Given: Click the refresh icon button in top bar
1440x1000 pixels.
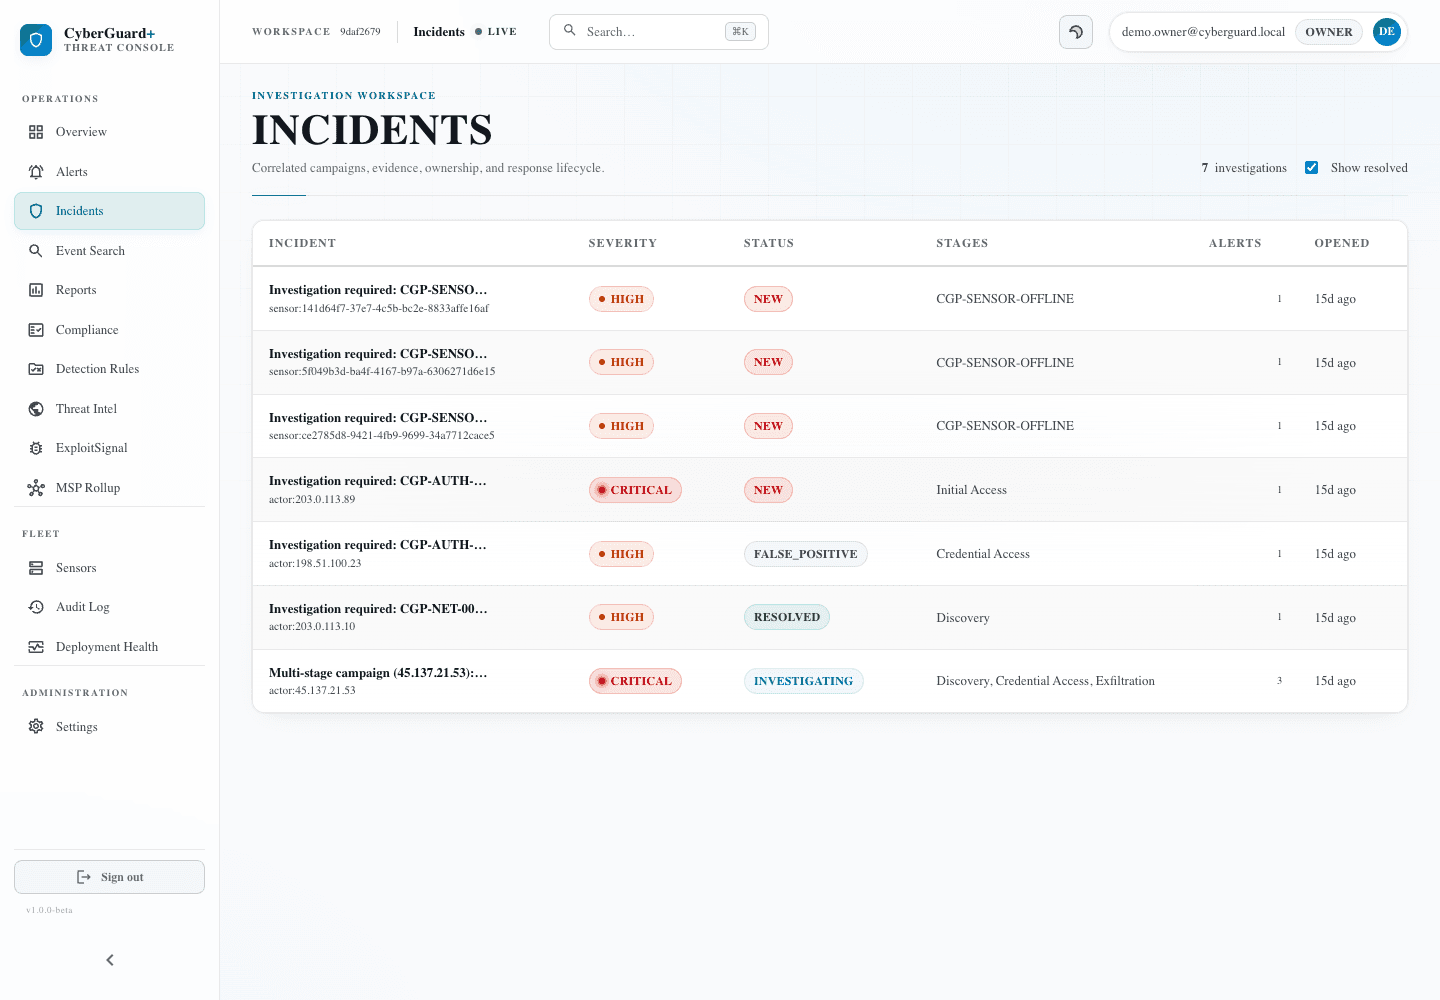Looking at the screenshot, I should point(1076,32).
